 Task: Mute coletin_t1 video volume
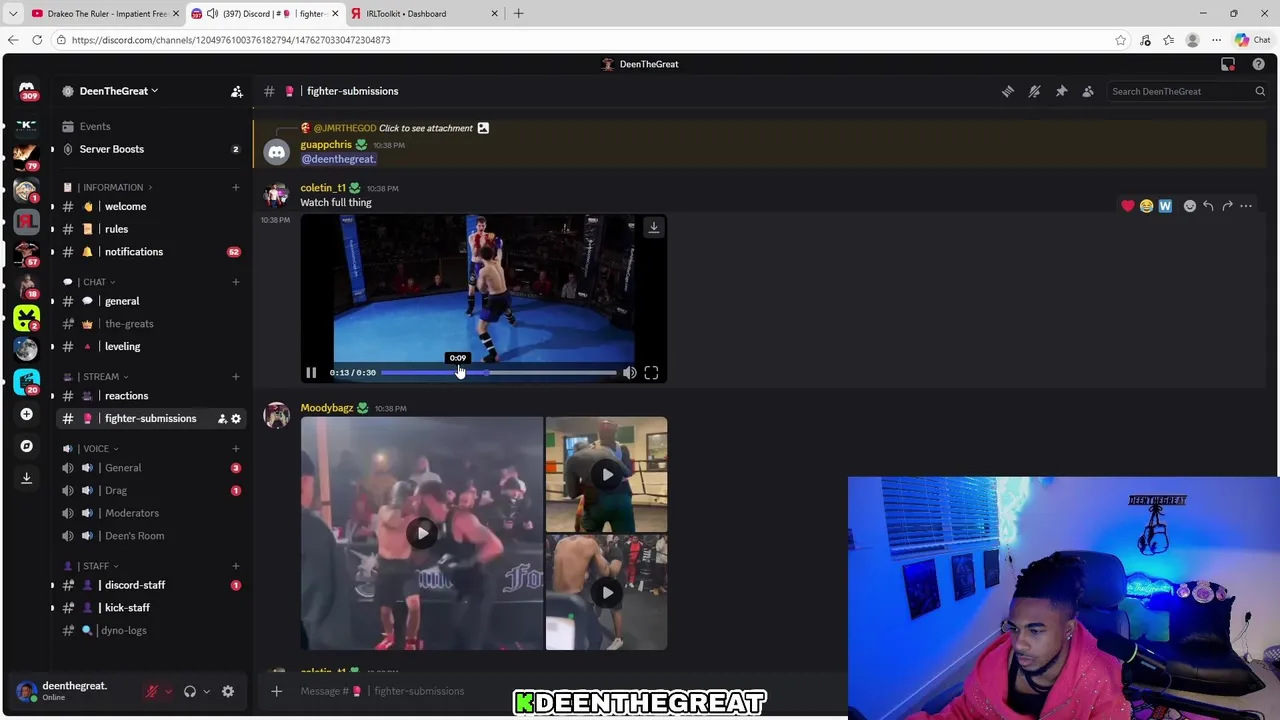point(629,373)
